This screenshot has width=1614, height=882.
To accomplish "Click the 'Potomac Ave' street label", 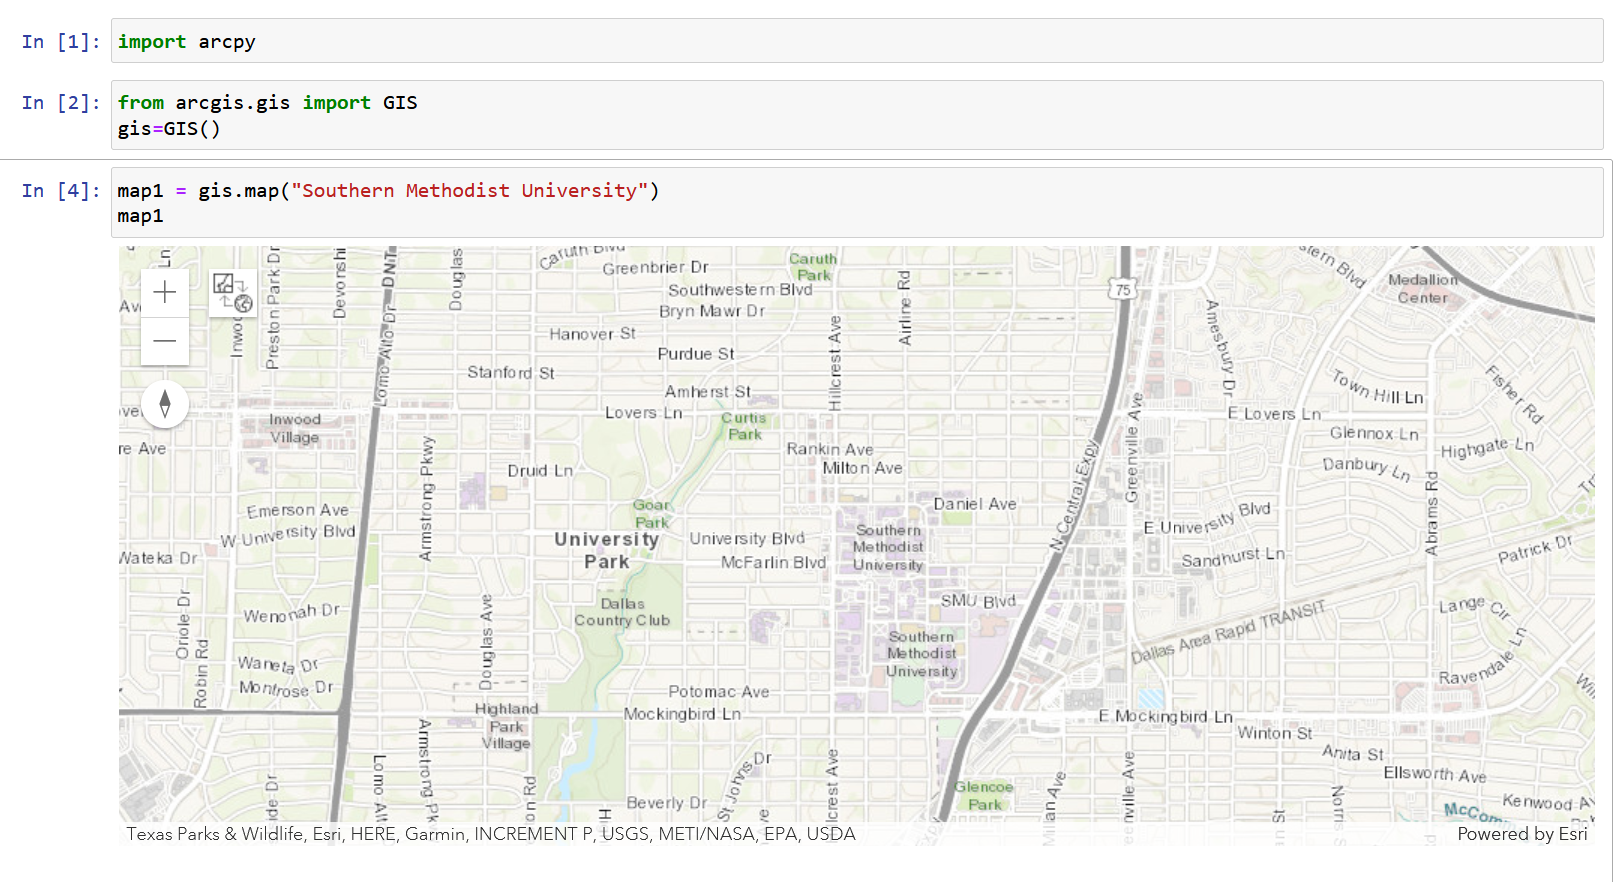I will tap(719, 692).
